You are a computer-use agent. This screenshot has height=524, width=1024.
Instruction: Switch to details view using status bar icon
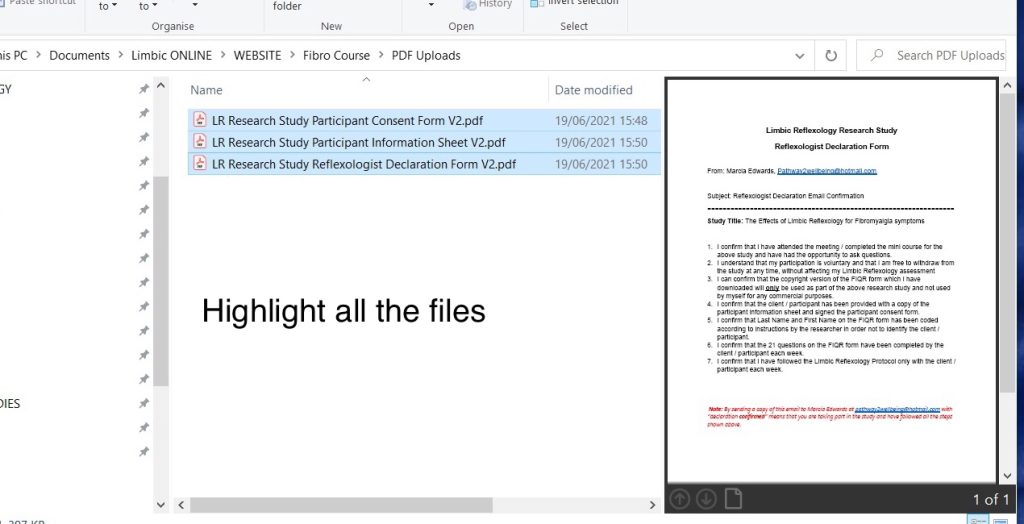pos(978,519)
